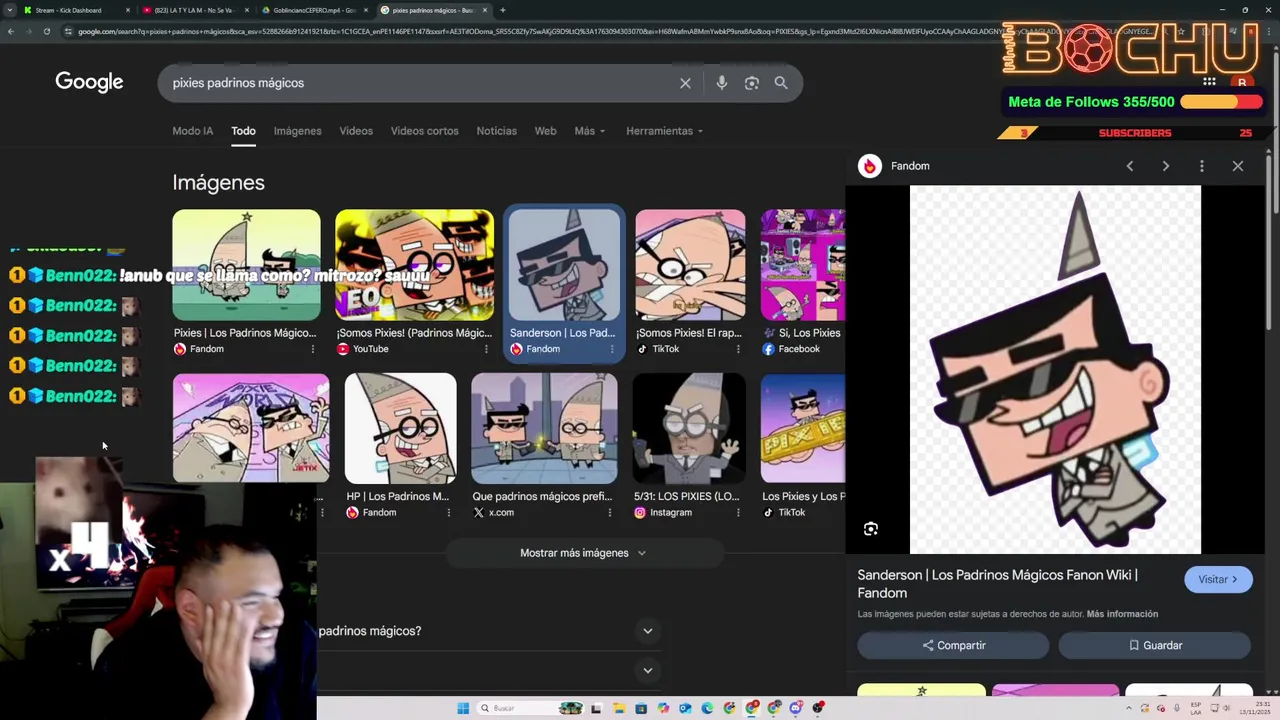Viewport: 1280px width, 720px height.
Task: Open the Más información link
Action: pyautogui.click(x=1122, y=614)
